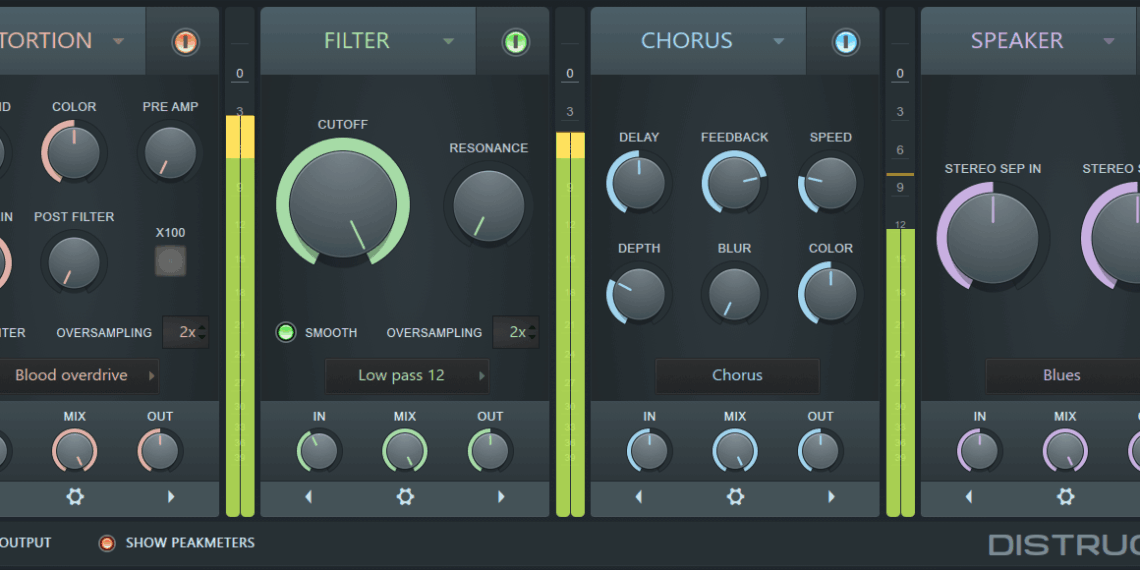Screen dimensions: 1140x570
Task: Toggle the Filter module power button
Action: click(515, 42)
